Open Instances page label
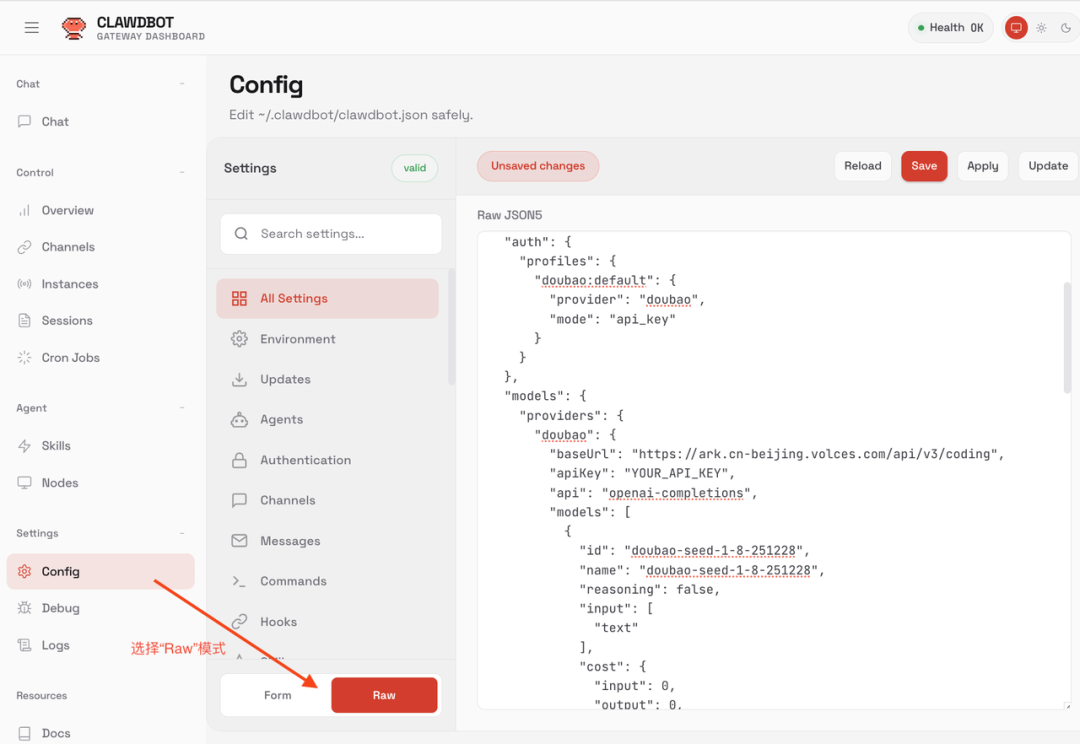This screenshot has height=744, width=1080. 70,284
